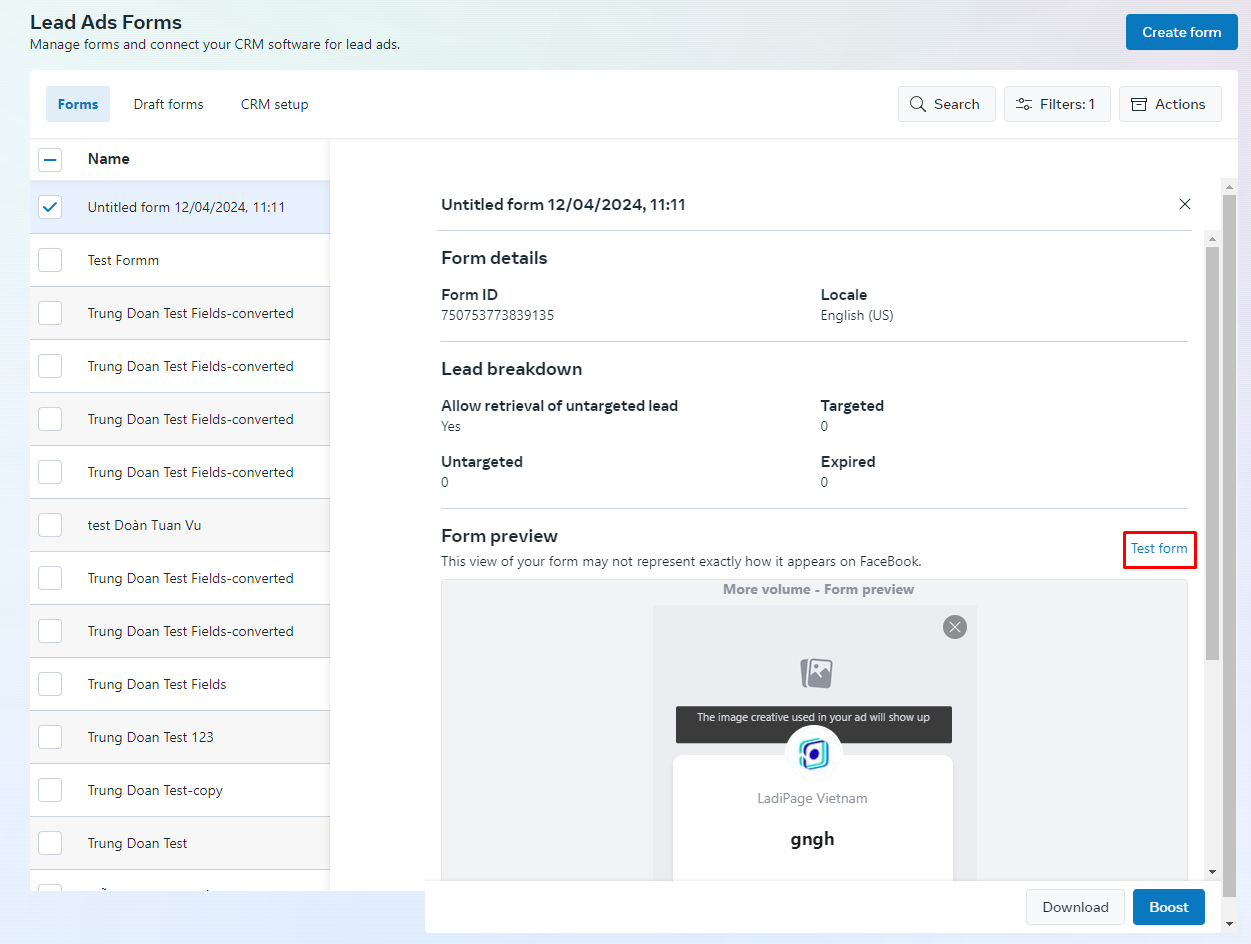The image size is (1251, 944).
Task: Click the image placeholder icon in preview
Action: (816, 673)
